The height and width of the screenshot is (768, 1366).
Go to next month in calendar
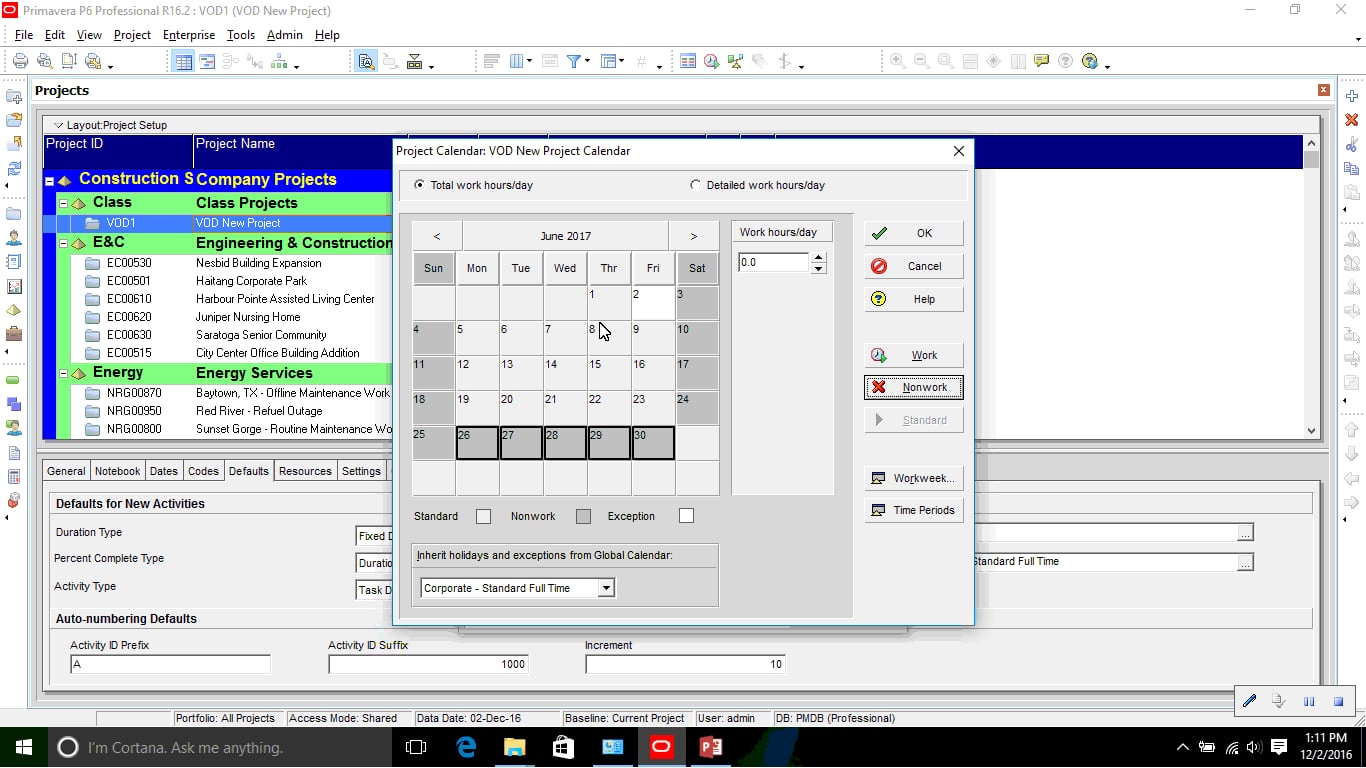tap(694, 236)
